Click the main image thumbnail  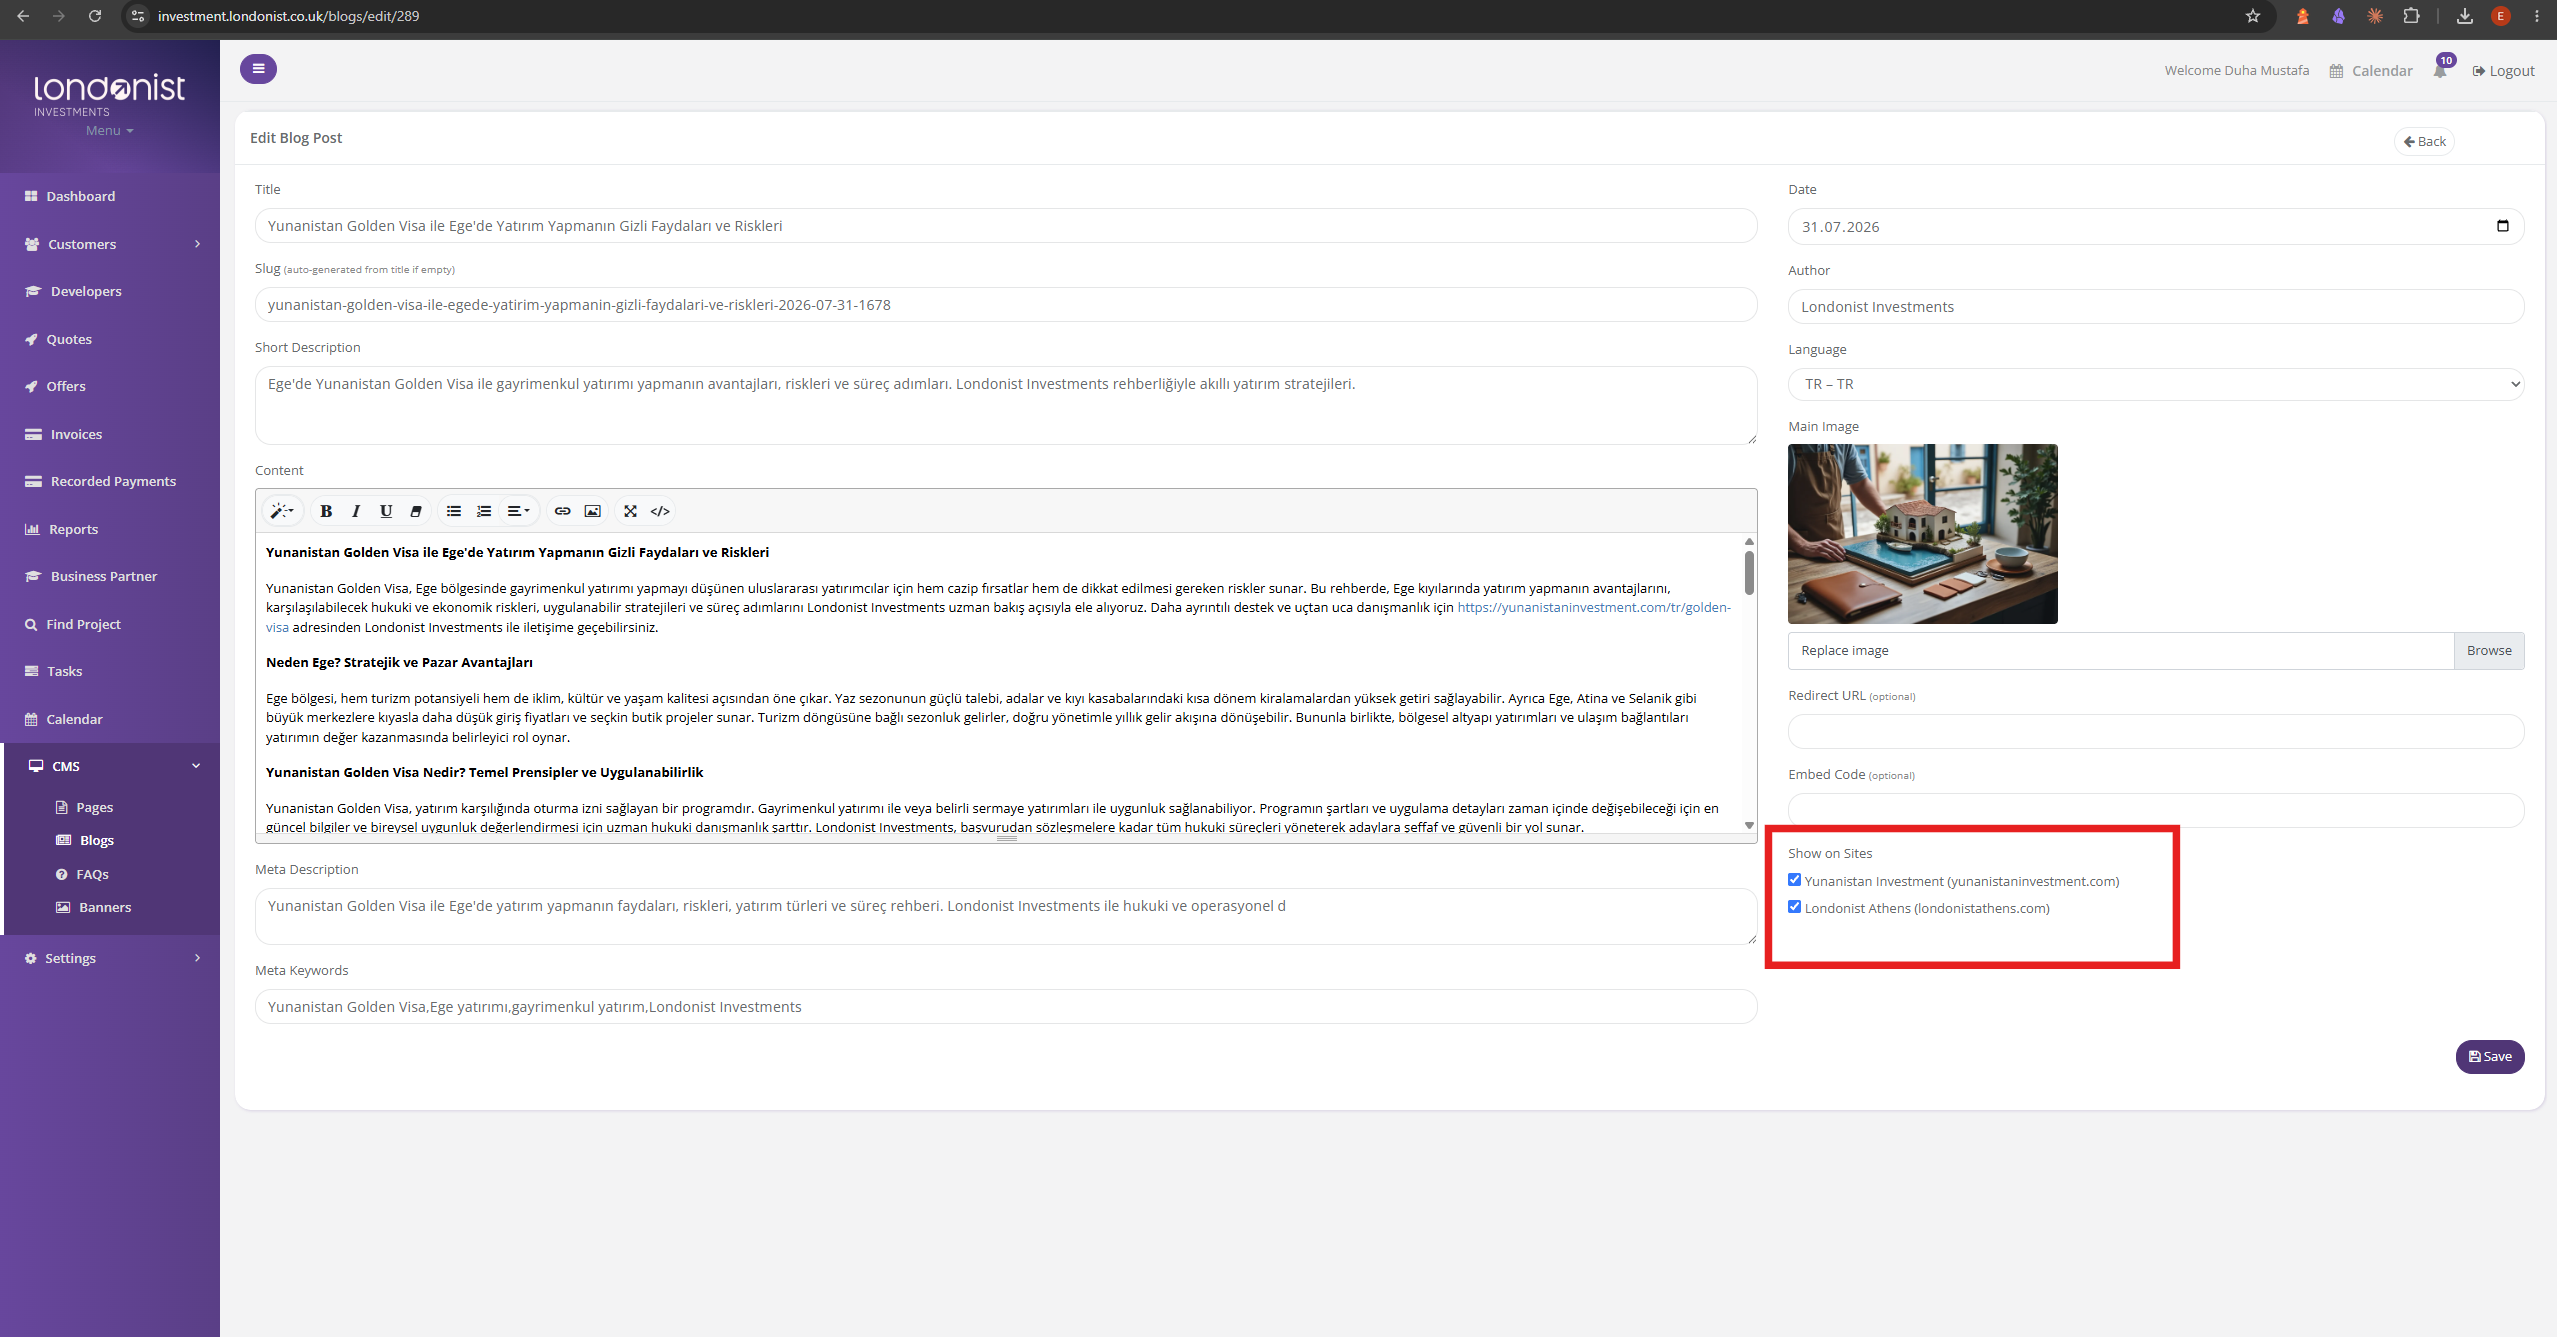pyautogui.click(x=1923, y=534)
